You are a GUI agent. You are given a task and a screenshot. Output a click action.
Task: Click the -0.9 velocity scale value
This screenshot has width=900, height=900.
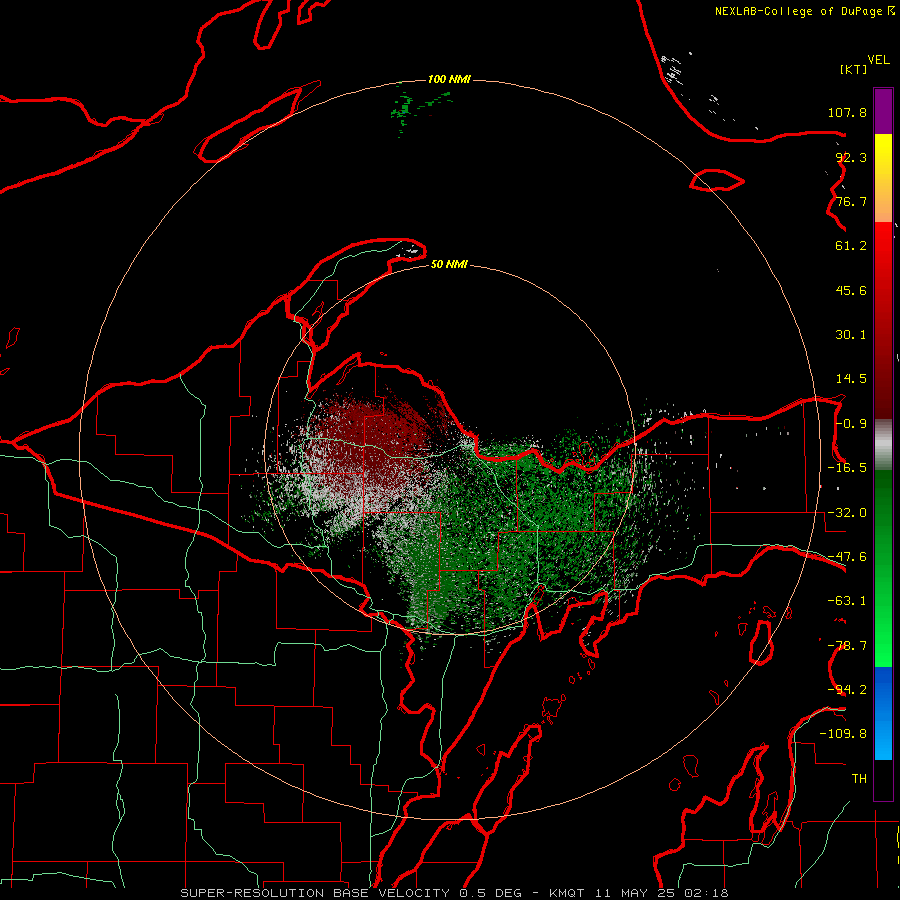pyautogui.click(x=851, y=424)
